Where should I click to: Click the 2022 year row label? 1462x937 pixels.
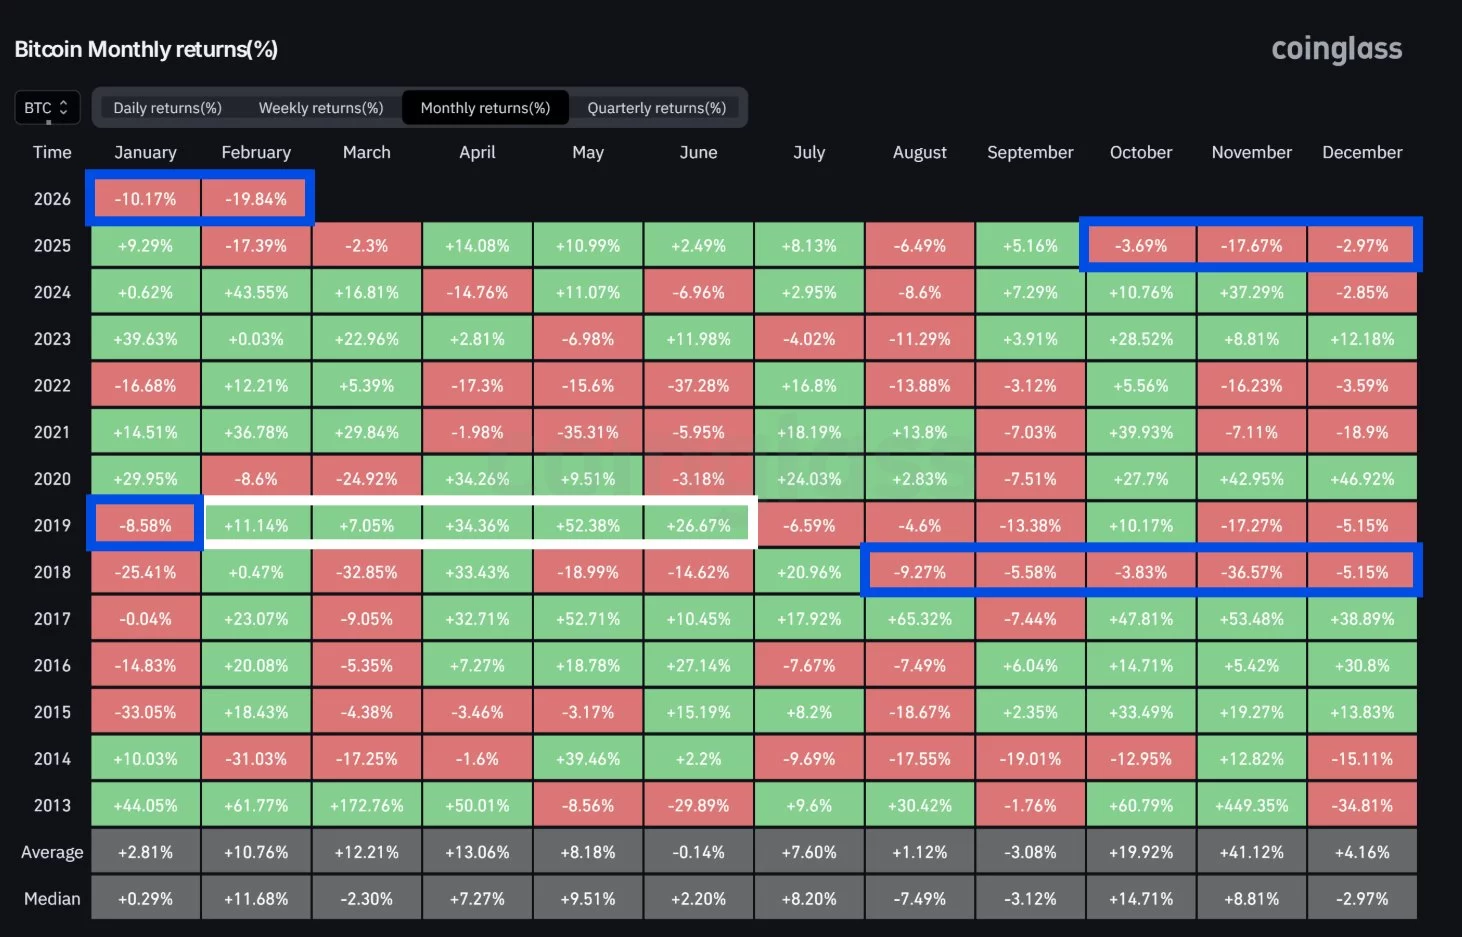(52, 386)
